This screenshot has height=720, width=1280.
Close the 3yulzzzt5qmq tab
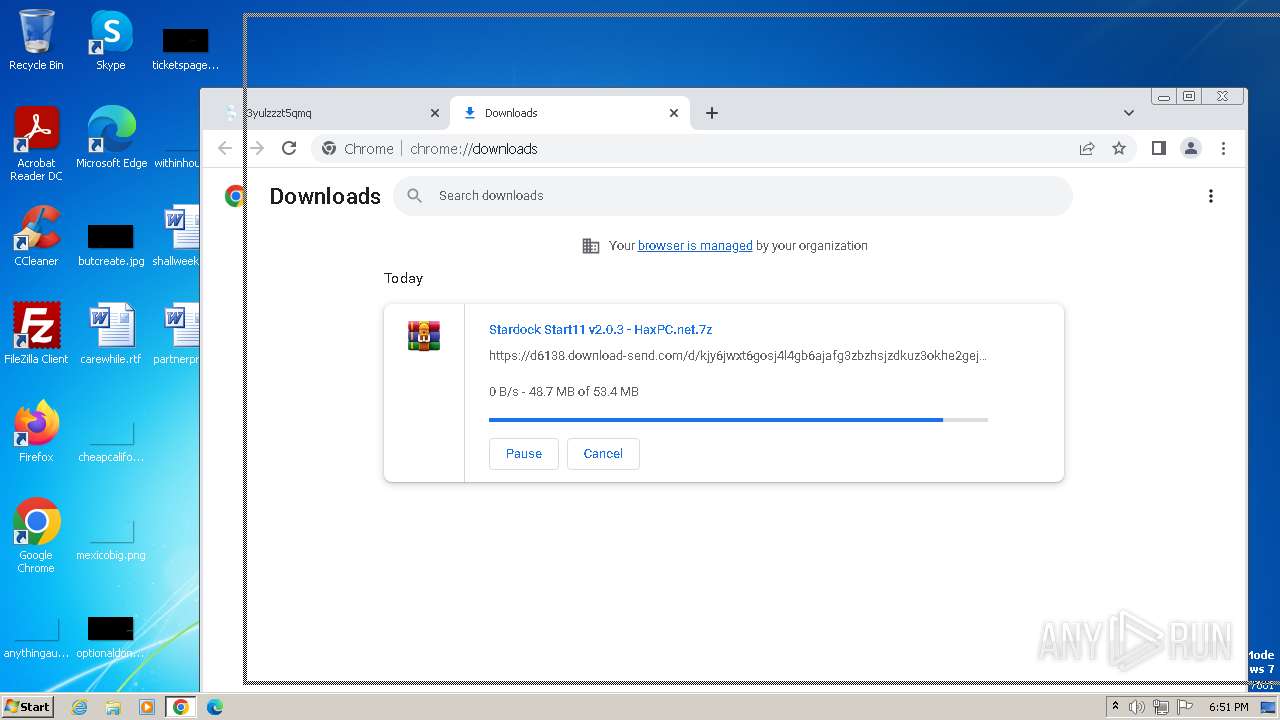(x=435, y=113)
